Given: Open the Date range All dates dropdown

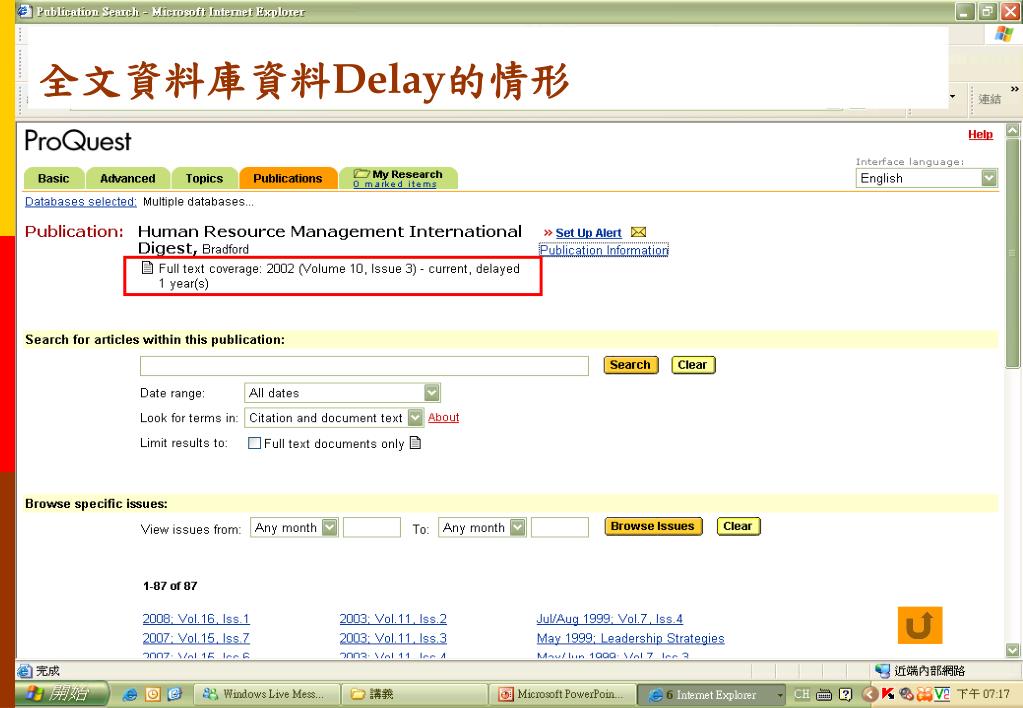Looking at the screenshot, I should (x=431, y=392).
